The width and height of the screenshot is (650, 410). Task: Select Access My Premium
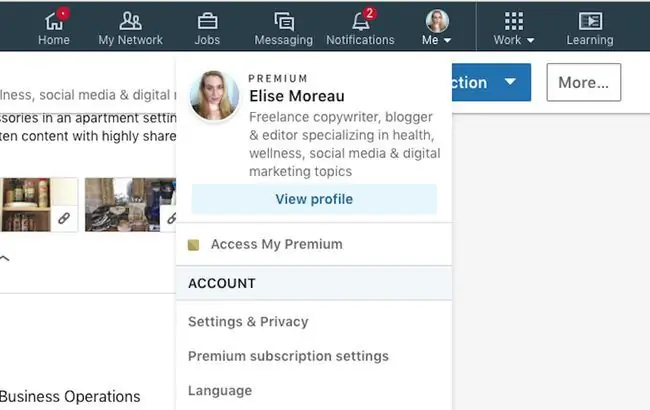(x=276, y=244)
